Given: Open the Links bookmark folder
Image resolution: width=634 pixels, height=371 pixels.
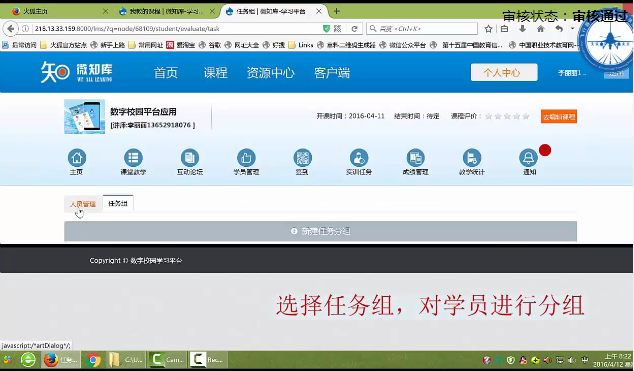Looking at the screenshot, I should point(301,45).
